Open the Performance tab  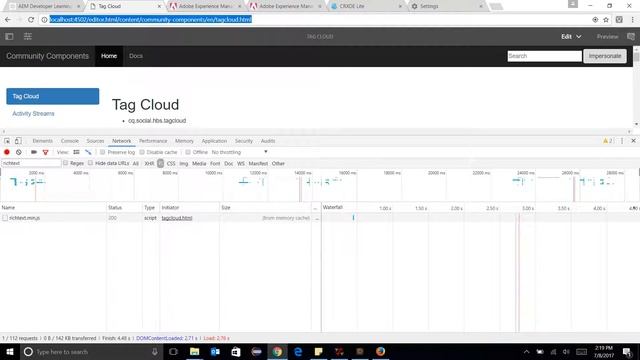pos(153,141)
